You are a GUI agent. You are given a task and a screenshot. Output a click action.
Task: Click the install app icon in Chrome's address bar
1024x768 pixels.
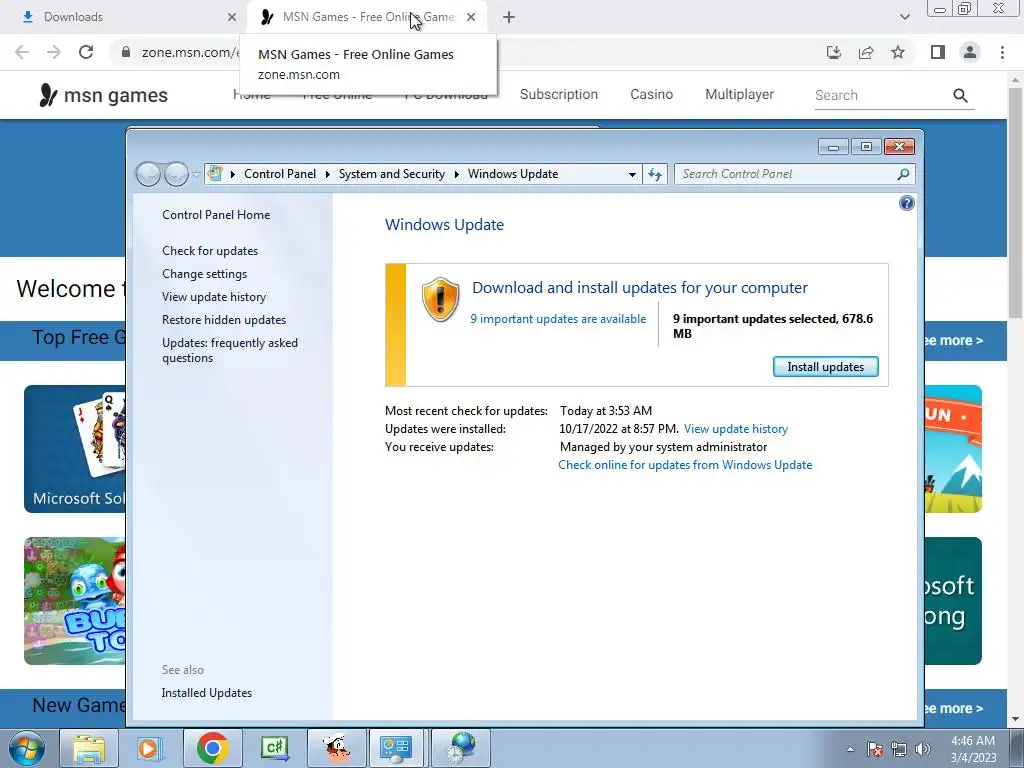(x=833, y=52)
